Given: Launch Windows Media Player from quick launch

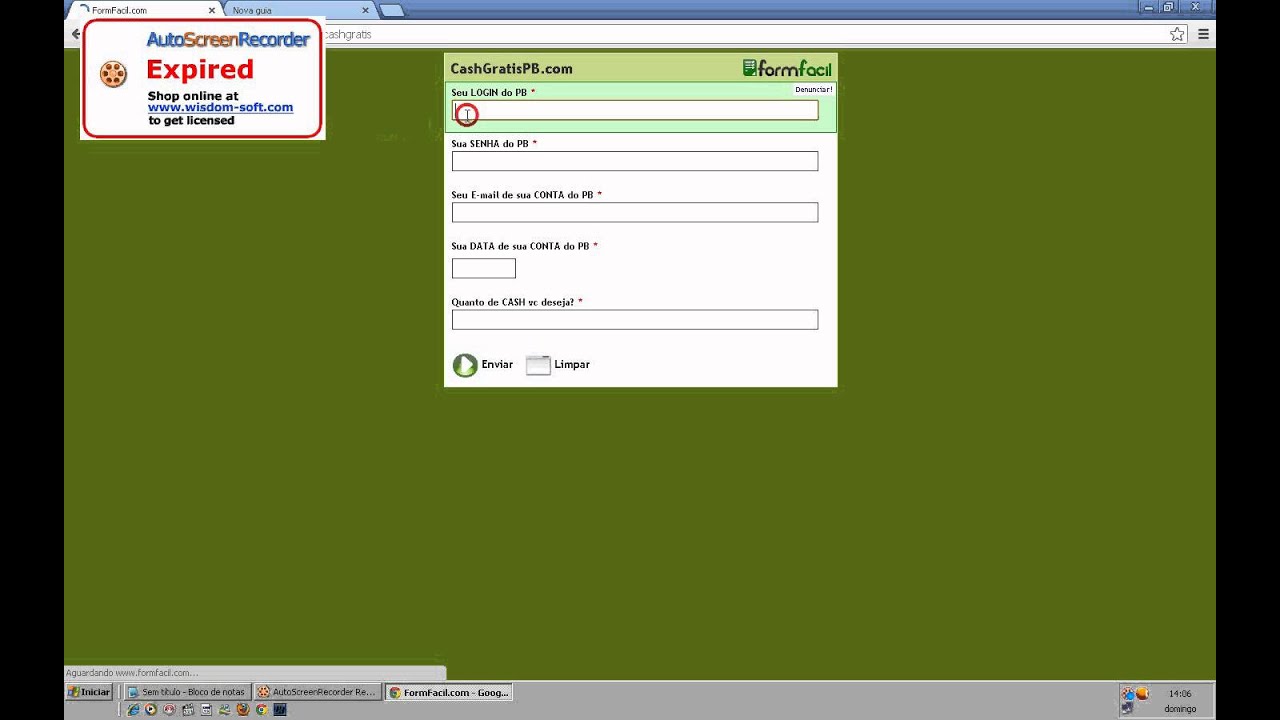Looking at the screenshot, I should coord(151,710).
